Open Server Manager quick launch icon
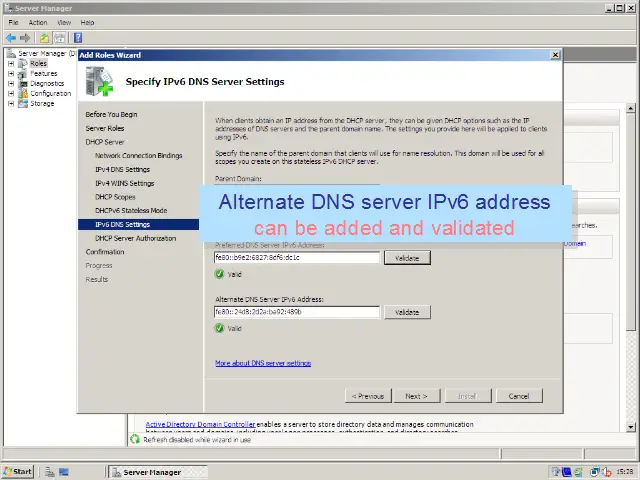 [x=50, y=472]
